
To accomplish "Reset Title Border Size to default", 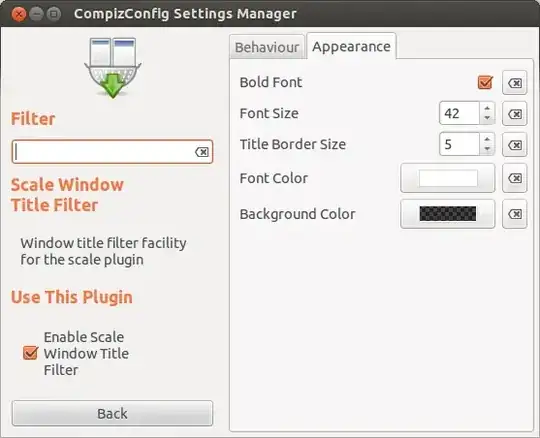I will [x=515, y=145].
